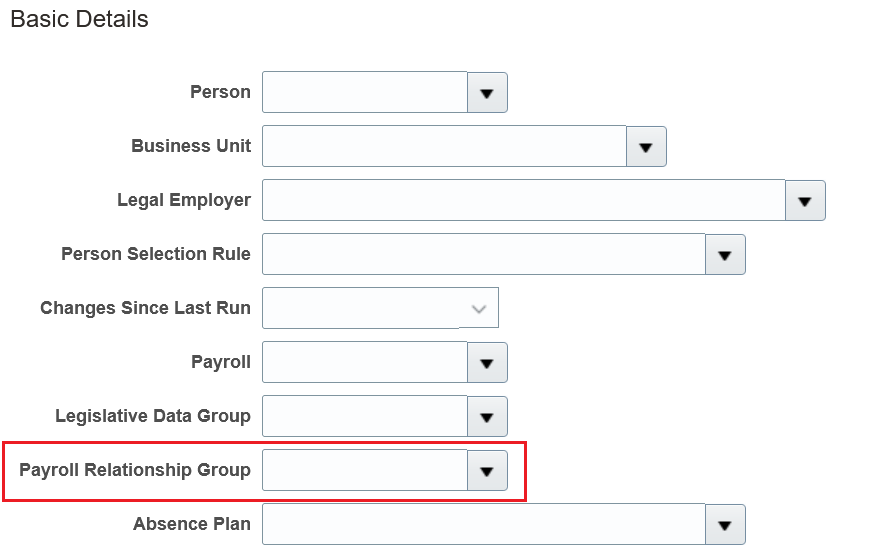885x554 pixels.
Task: Expand Payroll Relationship Group dropdown arrow
Action: click(487, 470)
